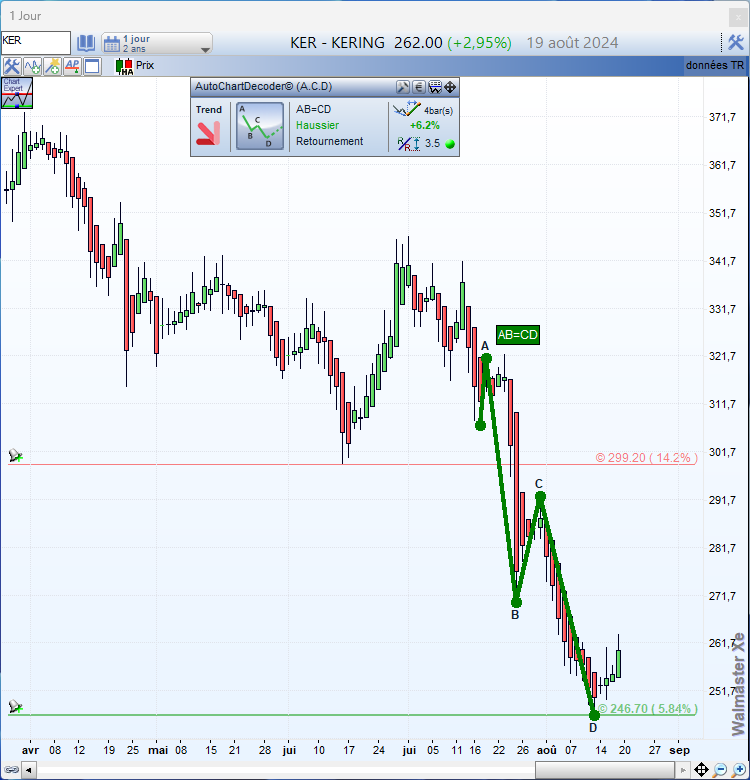Click the alert bell on 299.20 line
Image resolution: width=750 pixels, height=780 pixels.
[x=15, y=455]
